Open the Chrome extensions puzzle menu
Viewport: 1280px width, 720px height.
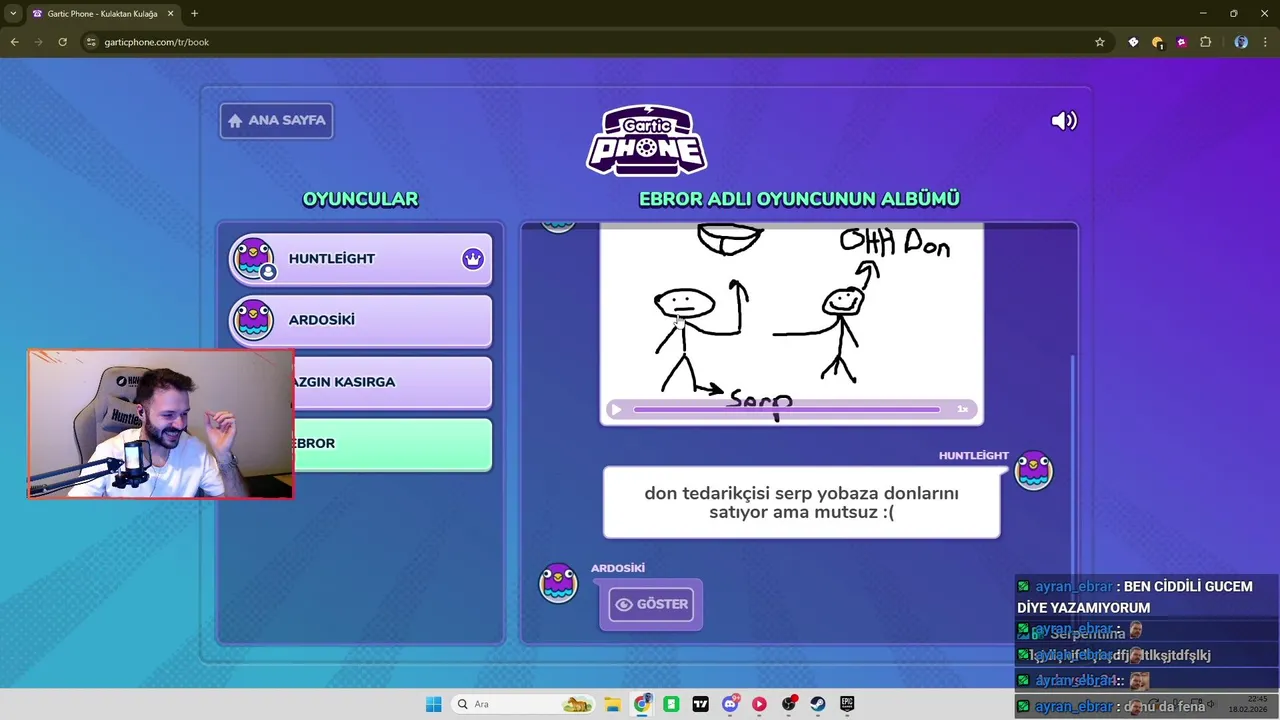pyautogui.click(x=1206, y=42)
